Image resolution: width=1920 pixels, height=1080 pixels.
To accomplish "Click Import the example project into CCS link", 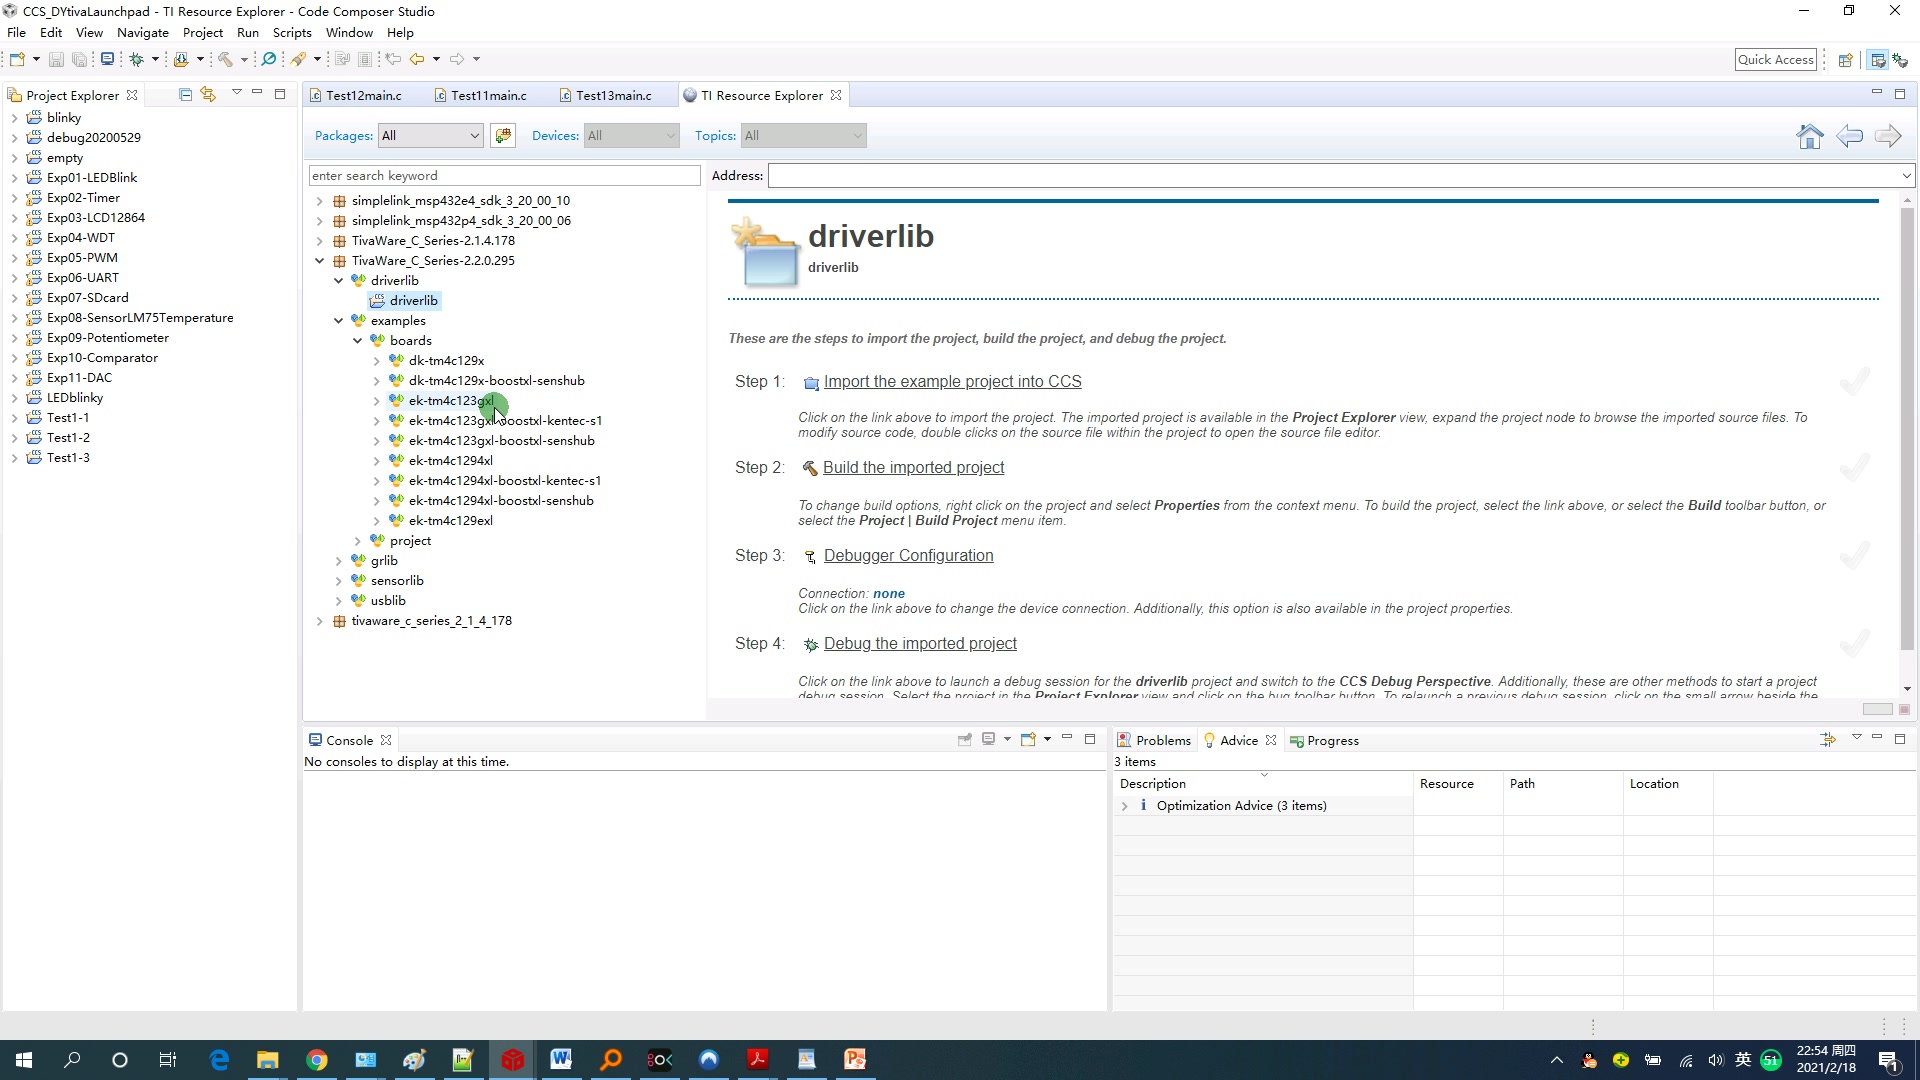I will point(952,382).
